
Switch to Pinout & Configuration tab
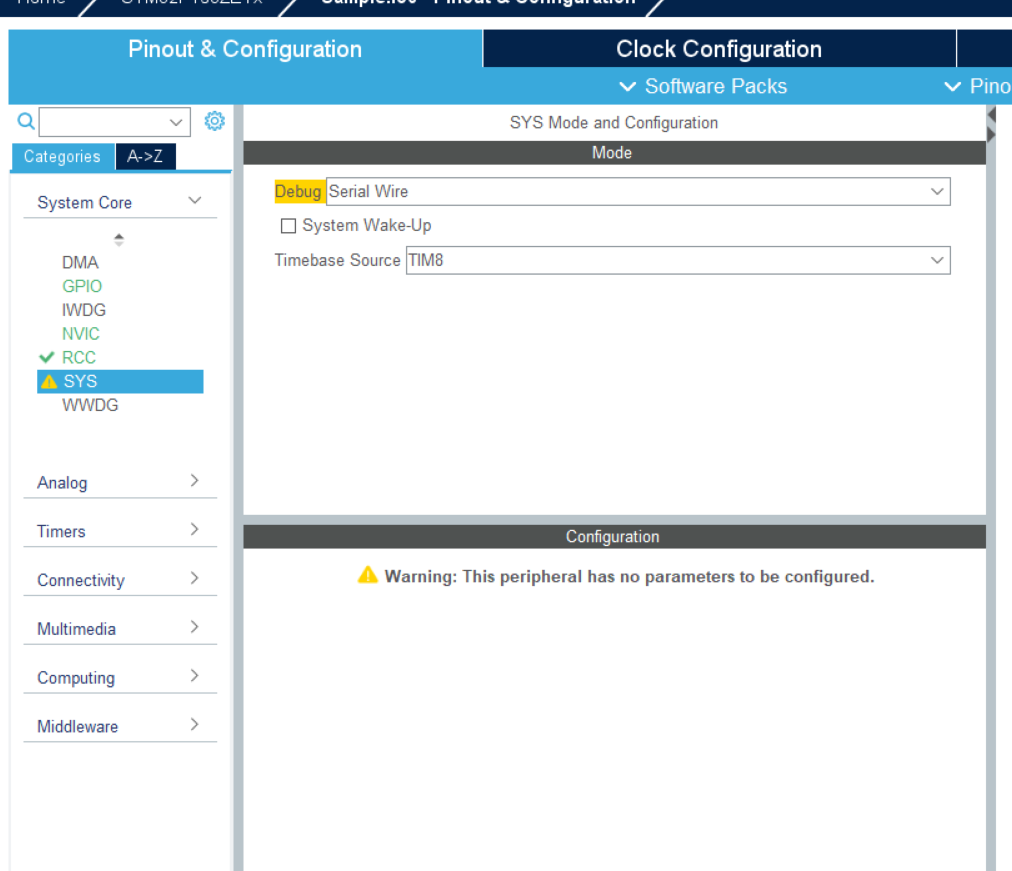245,49
